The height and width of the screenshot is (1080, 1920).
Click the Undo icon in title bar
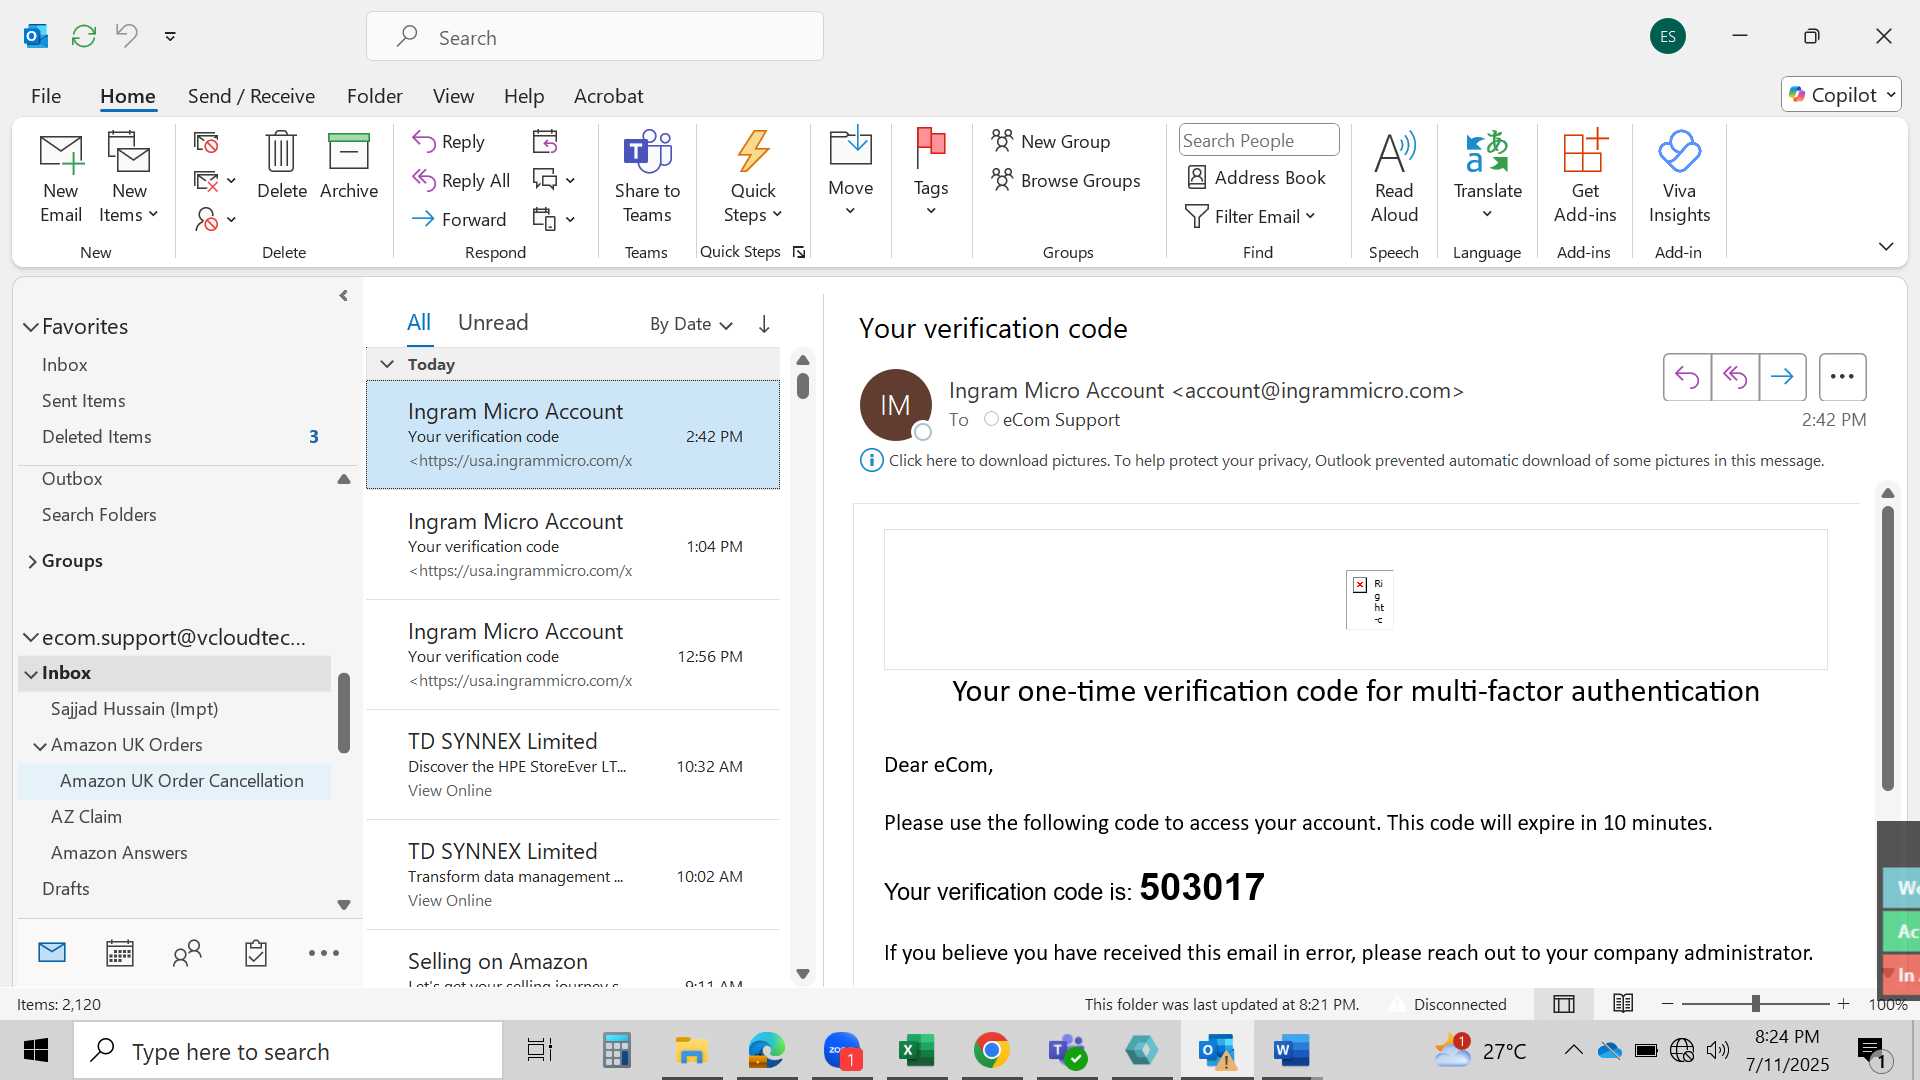[x=127, y=36]
